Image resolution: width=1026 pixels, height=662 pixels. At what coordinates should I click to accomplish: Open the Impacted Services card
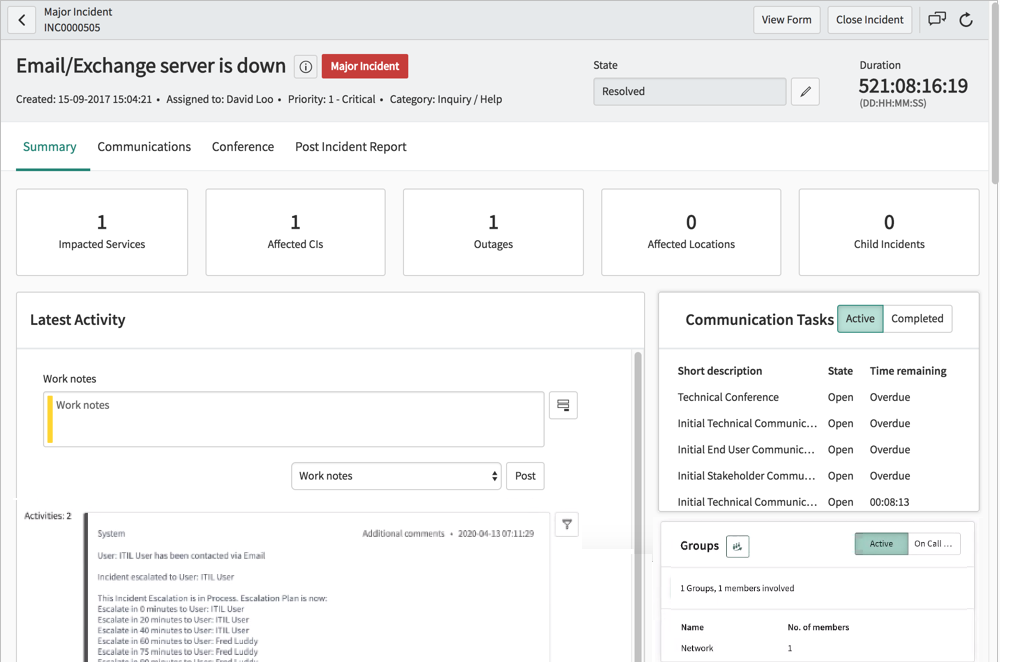click(102, 232)
